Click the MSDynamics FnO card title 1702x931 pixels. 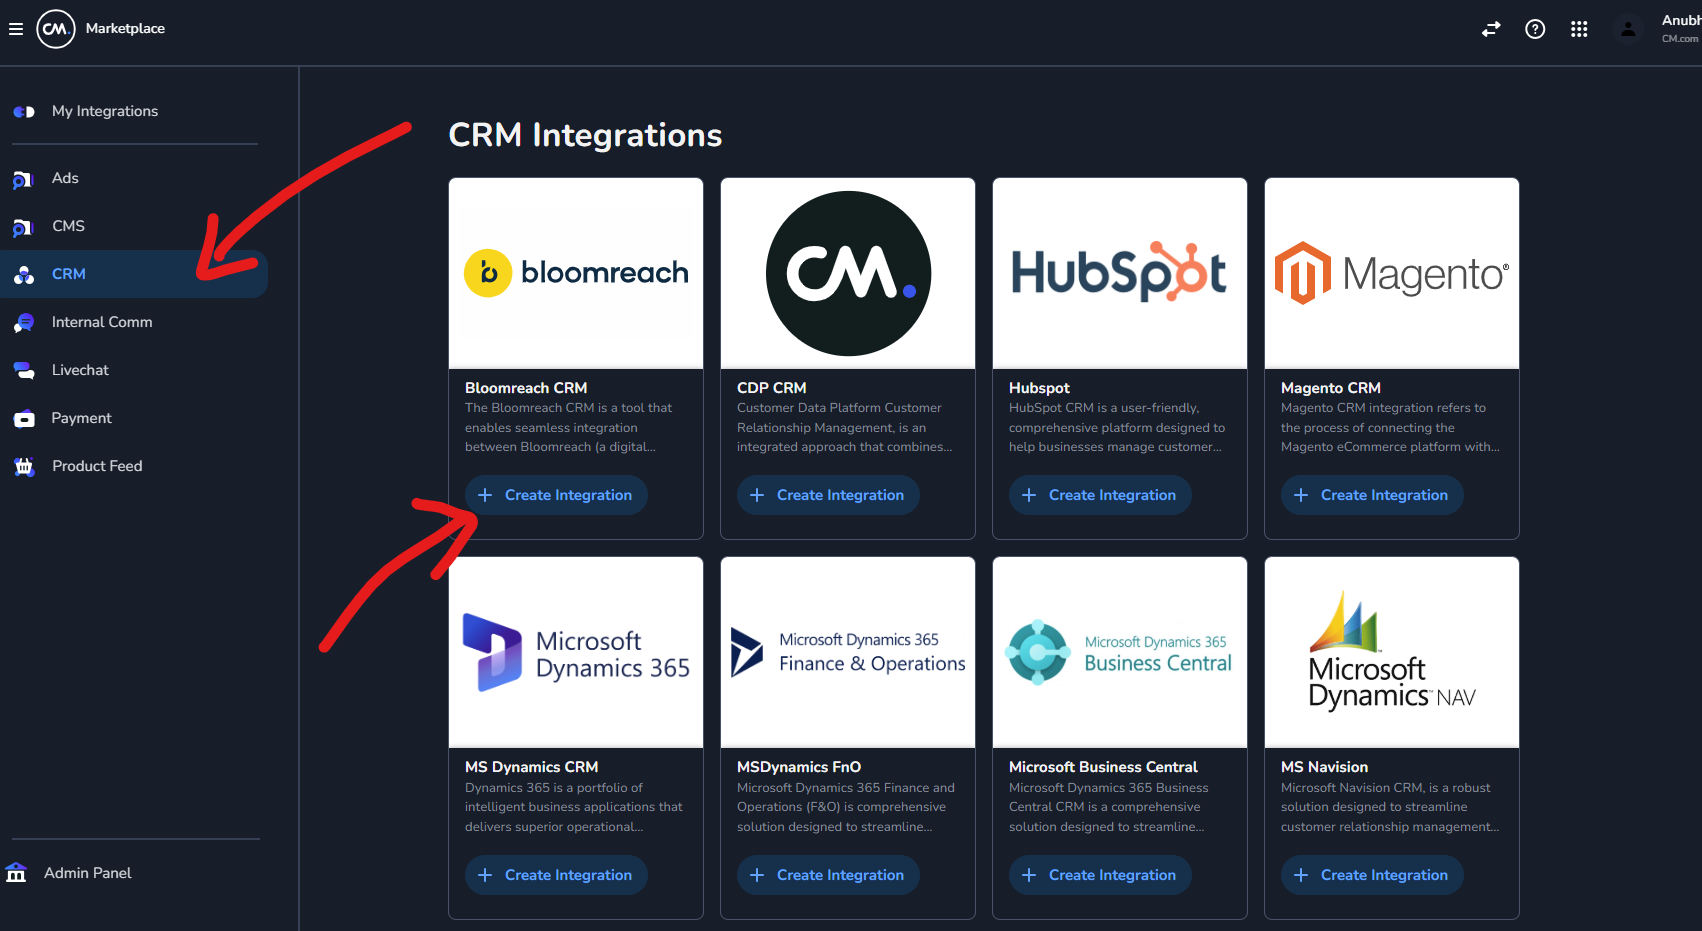tap(798, 767)
